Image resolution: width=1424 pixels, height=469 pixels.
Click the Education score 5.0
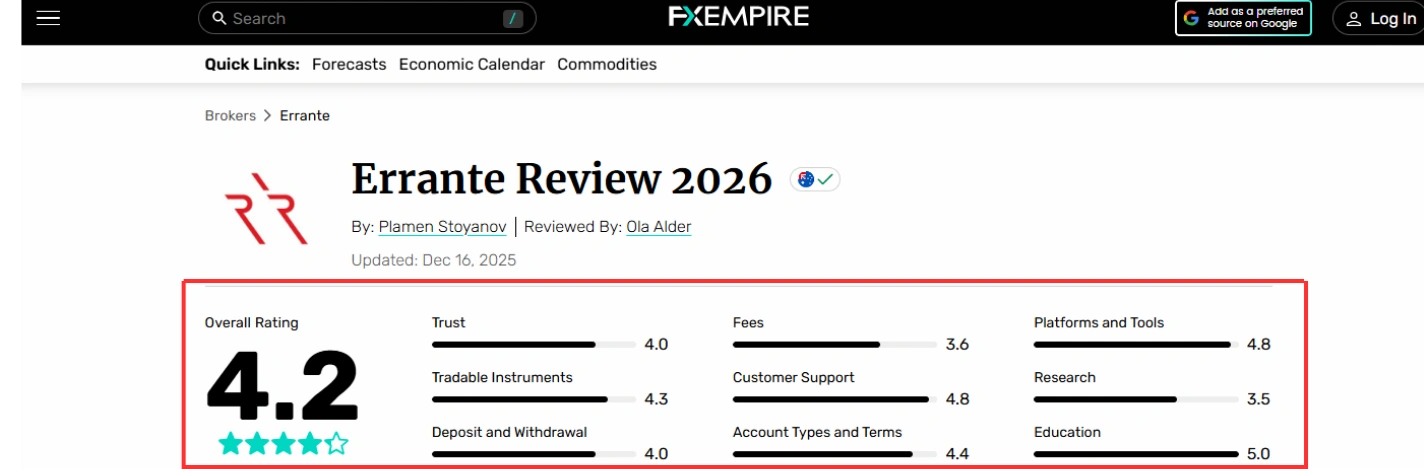click(1258, 454)
